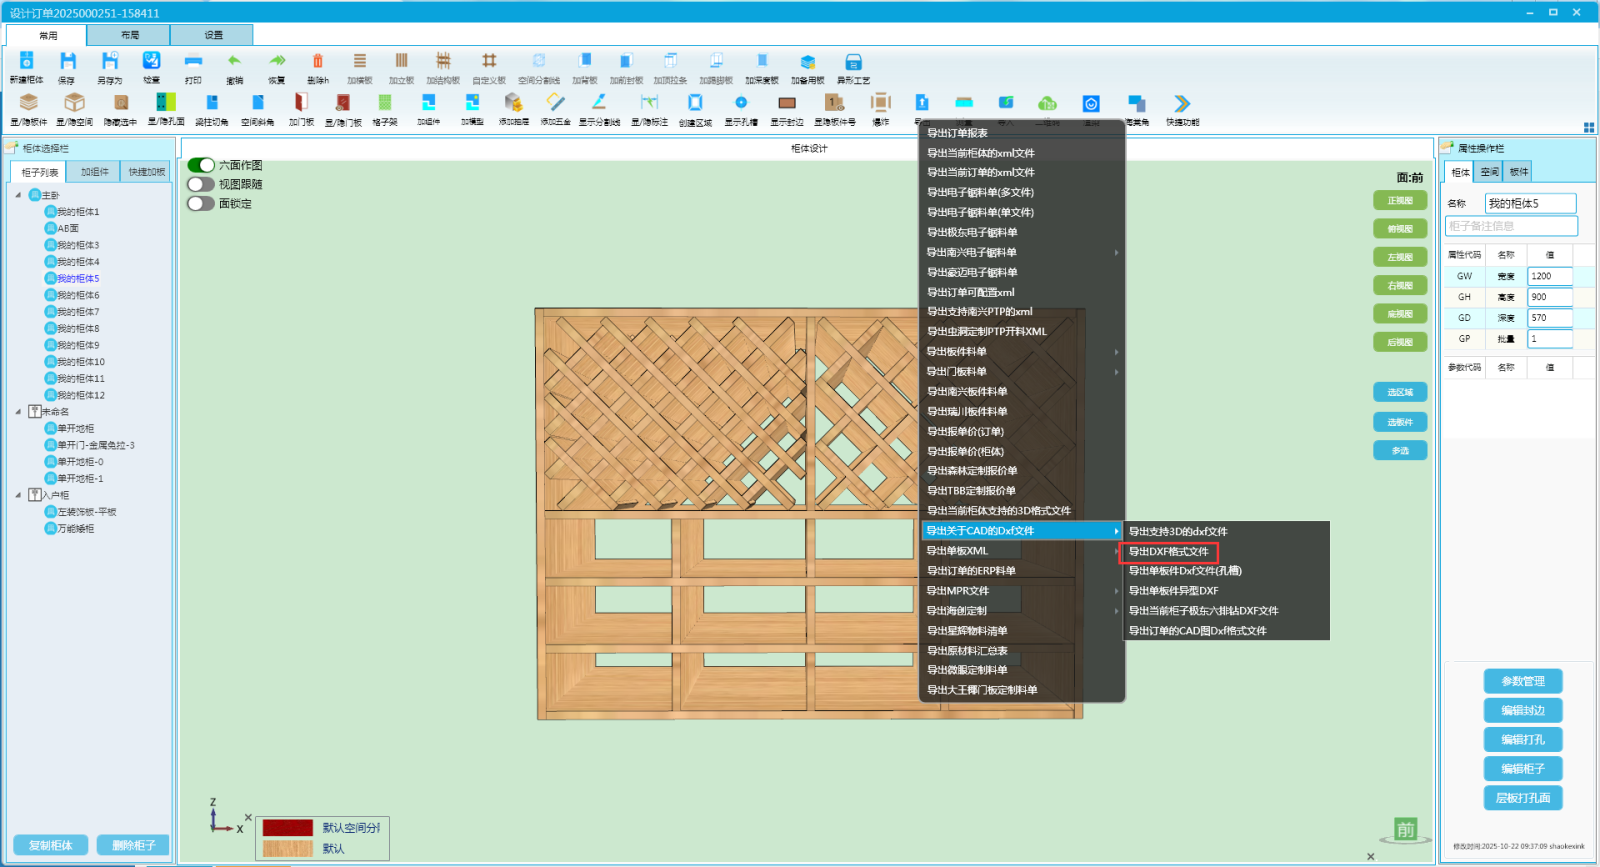Click the 新建柜体 (new cabinet) icon
1600x867 pixels.
26,62
